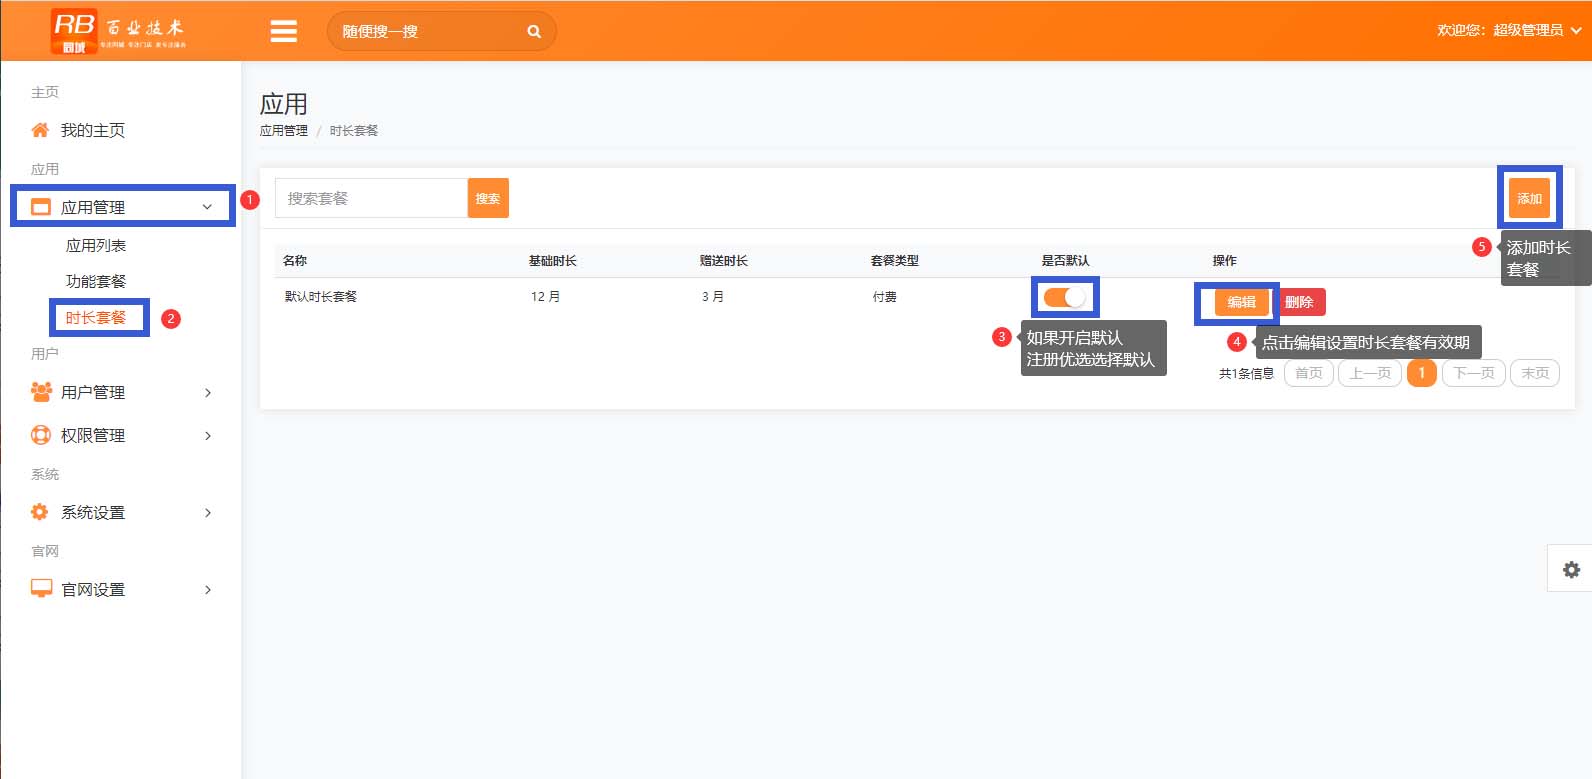1592x779 pixels.
Task: Expand the 用户管理 submenu arrow
Action: coord(208,393)
